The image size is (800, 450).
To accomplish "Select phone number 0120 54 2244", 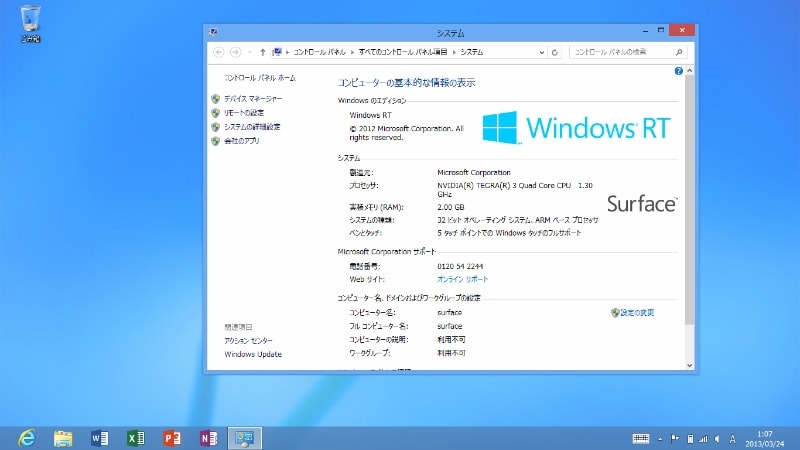I will (x=460, y=266).
